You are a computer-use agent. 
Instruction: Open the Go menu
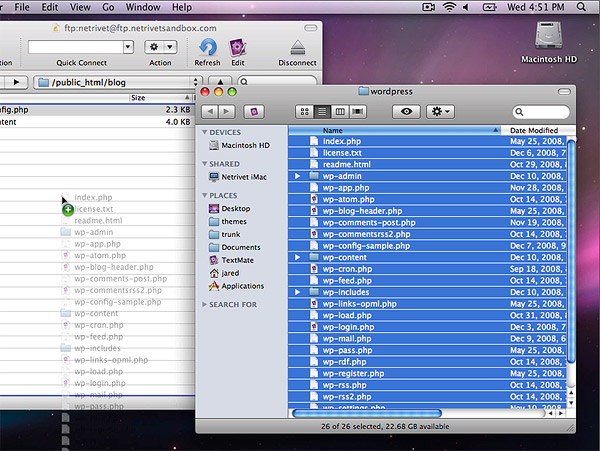click(108, 7)
